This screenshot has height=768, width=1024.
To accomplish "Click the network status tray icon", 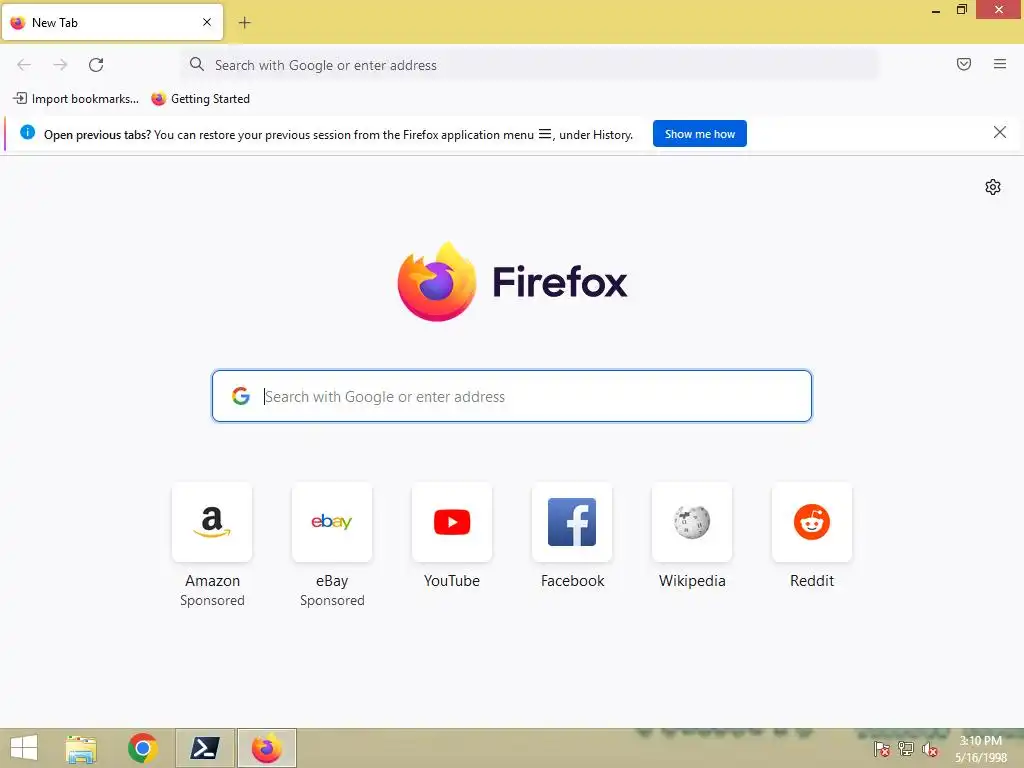I will [x=906, y=749].
